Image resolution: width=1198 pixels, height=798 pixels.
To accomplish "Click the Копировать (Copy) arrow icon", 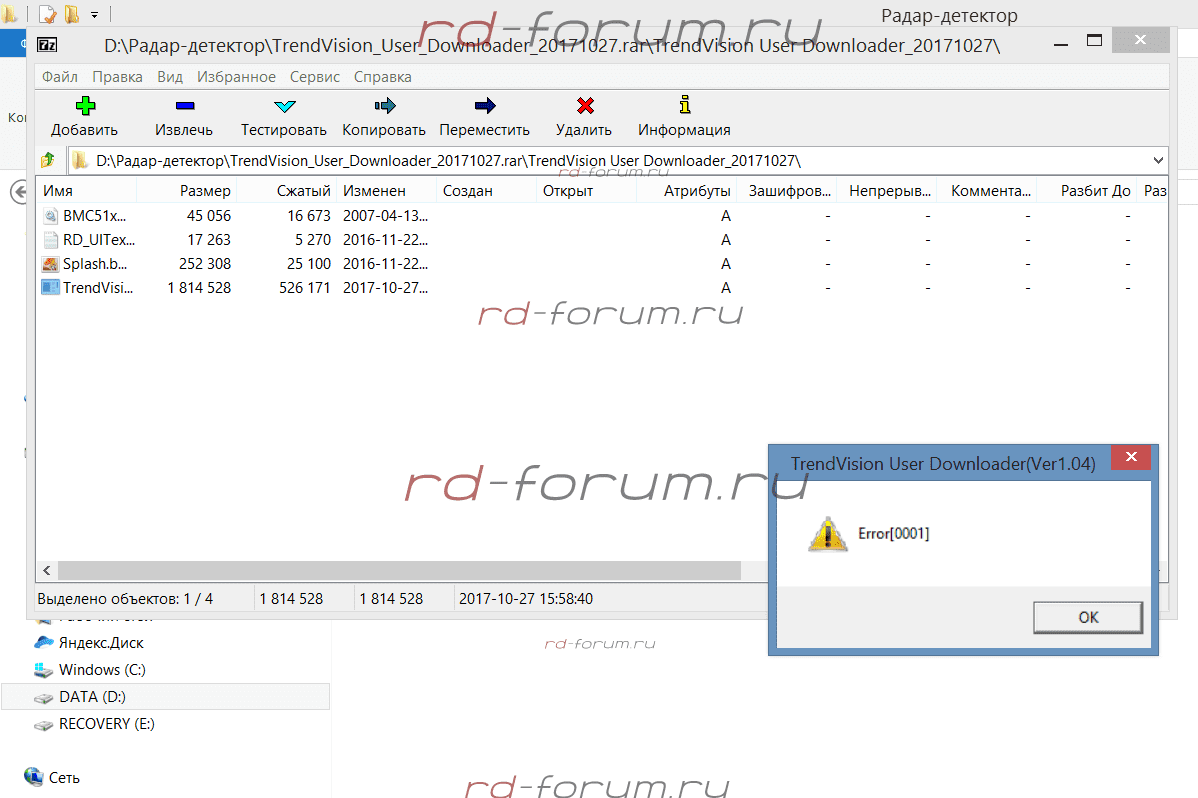I will coord(384,105).
